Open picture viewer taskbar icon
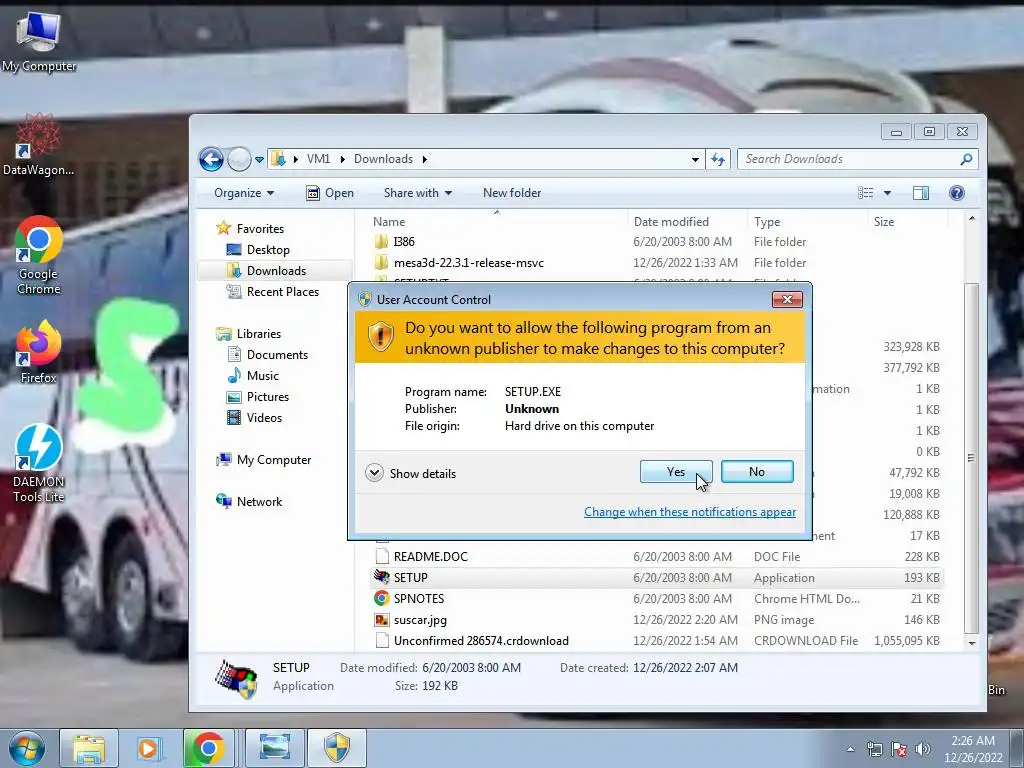The image size is (1024, 768). (x=274, y=748)
